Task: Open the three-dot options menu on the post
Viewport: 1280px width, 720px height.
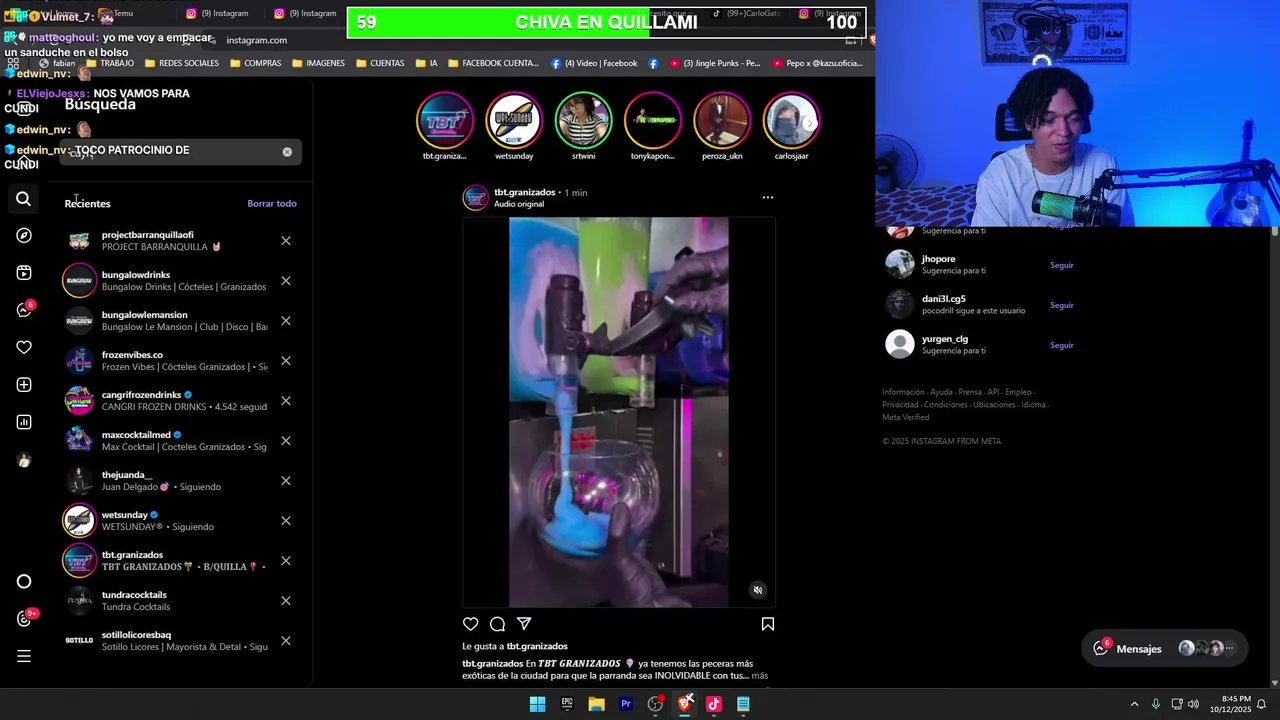Action: [x=768, y=198]
